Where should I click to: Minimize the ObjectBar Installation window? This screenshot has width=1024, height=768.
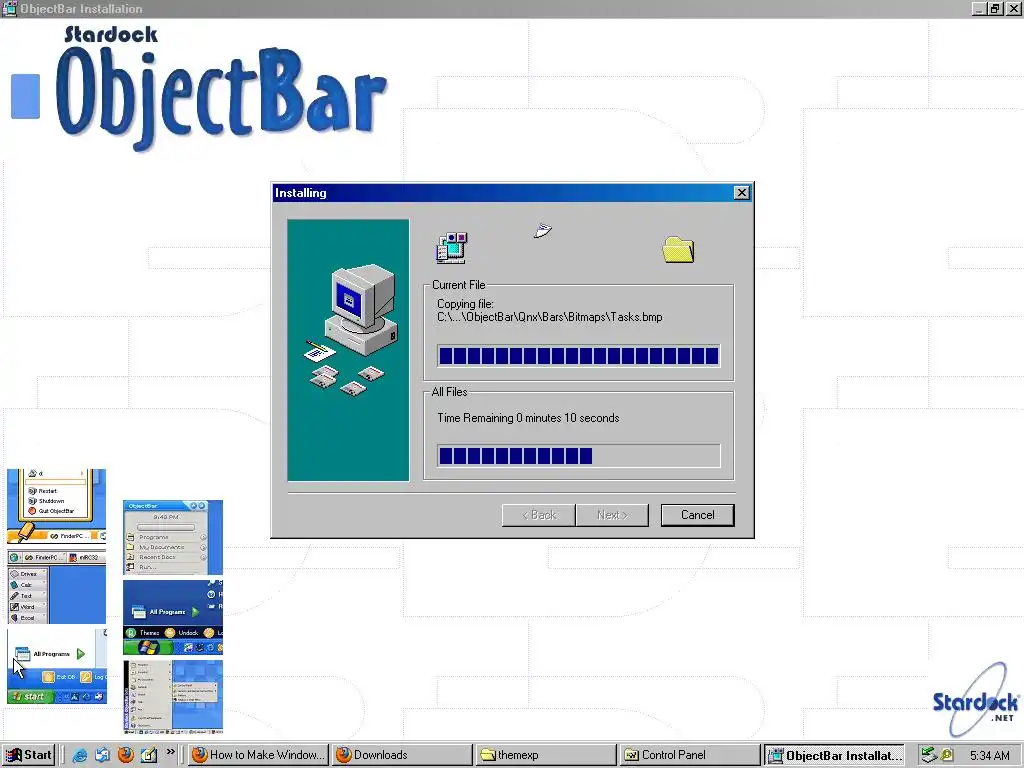click(x=979, y=8)
